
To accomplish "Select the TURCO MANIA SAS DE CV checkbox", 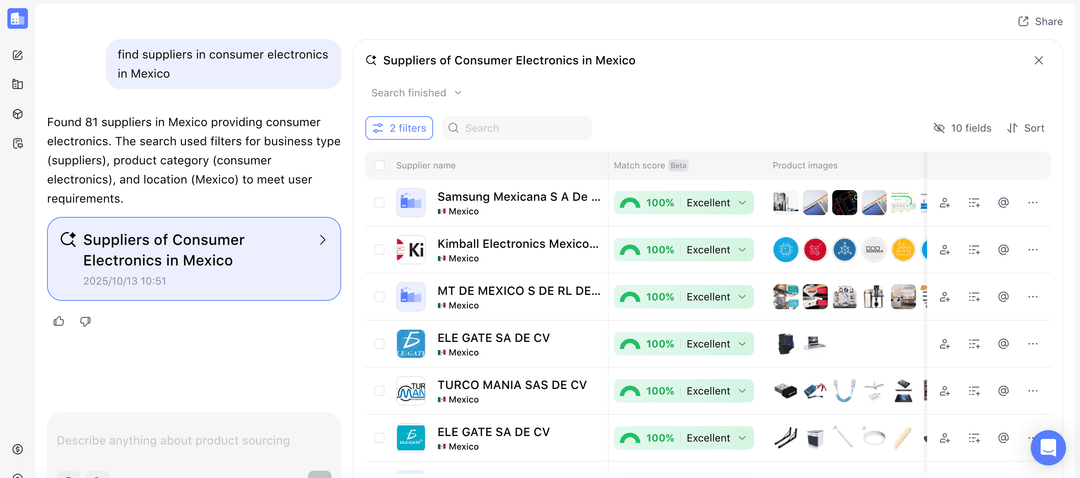I will (x=380, y=391).
